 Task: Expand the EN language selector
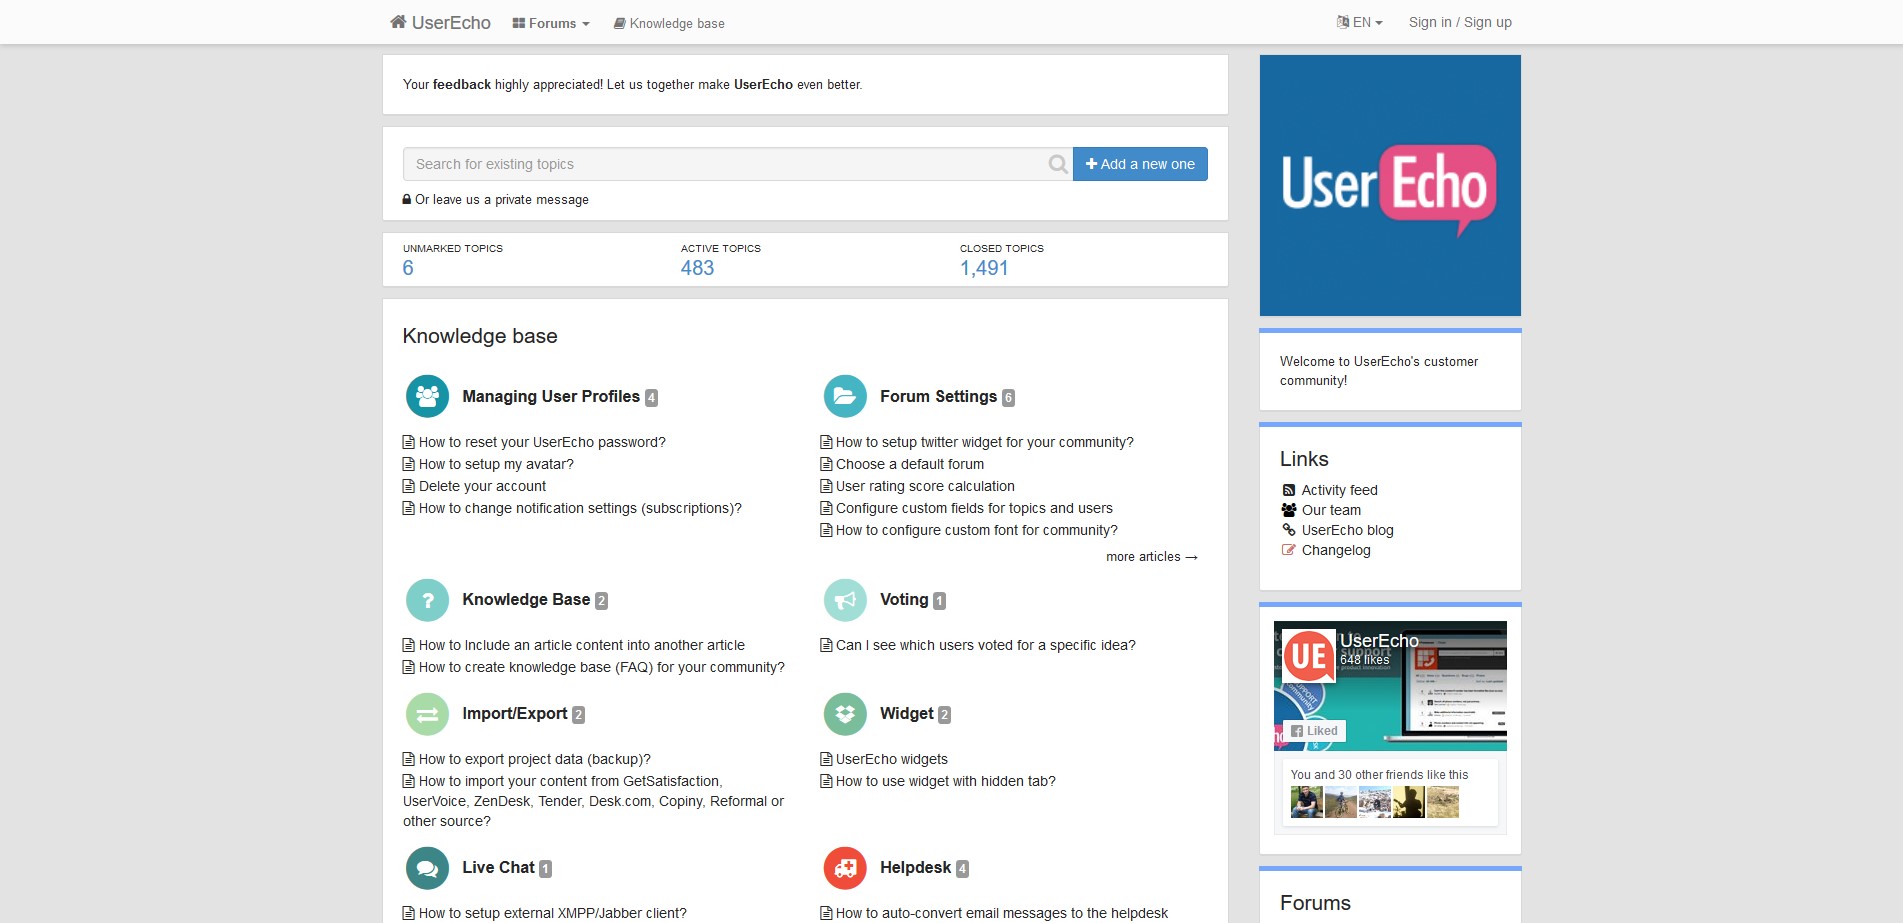pos(1359,22)
